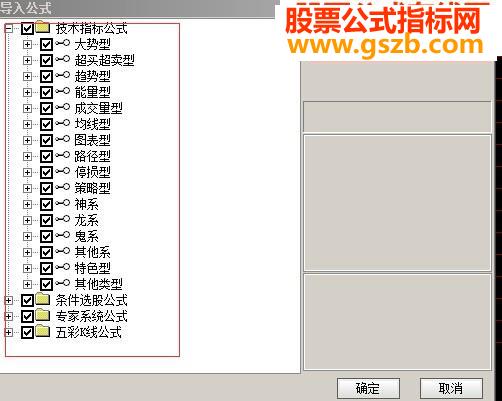Click the 能量型 key icon
This screenshot has height=401, width=502.
point(63,92)
